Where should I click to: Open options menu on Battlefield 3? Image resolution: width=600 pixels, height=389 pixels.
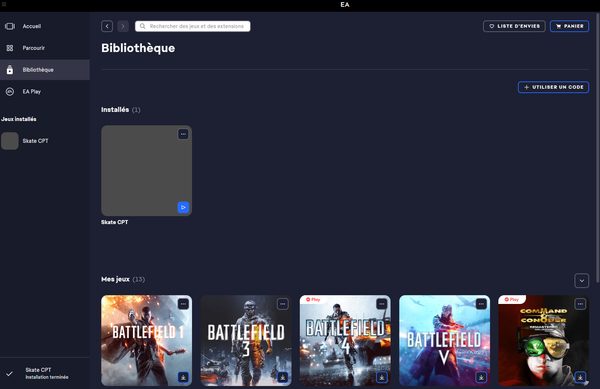pos(282,304)
